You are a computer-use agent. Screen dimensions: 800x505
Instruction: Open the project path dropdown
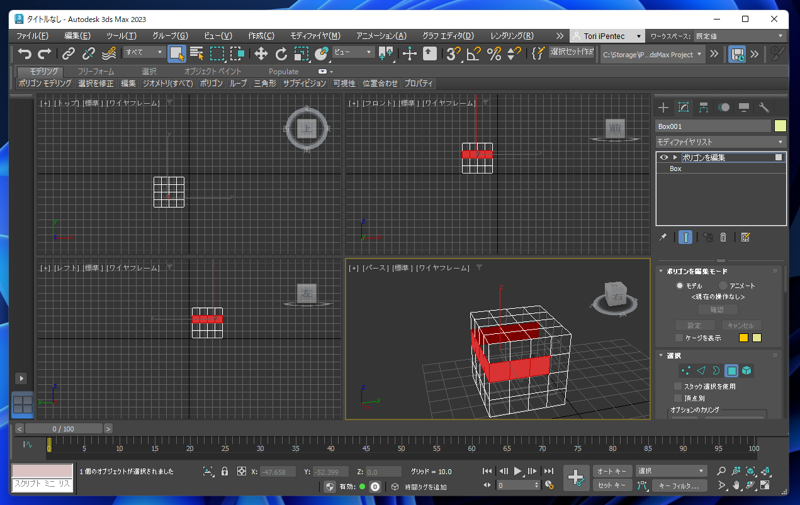tap(652, 54)
